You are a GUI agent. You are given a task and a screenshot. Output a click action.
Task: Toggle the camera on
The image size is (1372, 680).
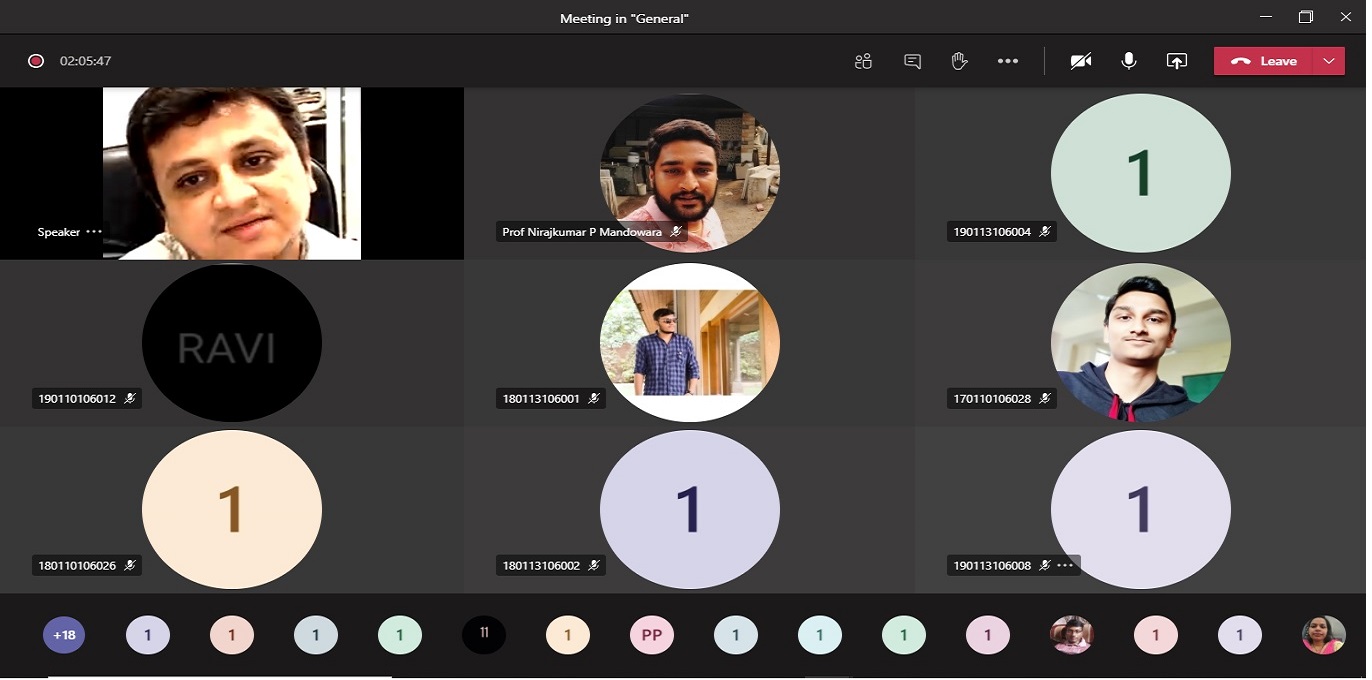pyautogui.click(x=1080, y=61)
